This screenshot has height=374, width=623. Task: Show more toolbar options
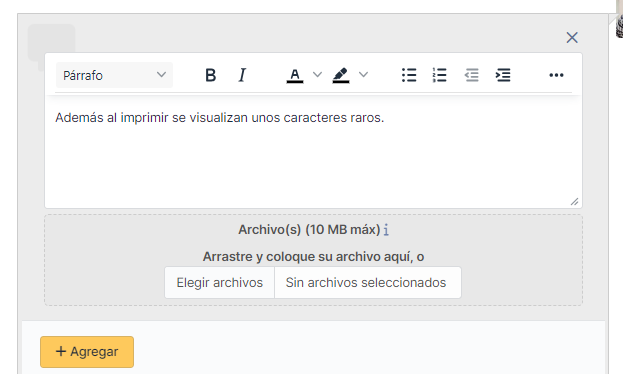[556, 75]
